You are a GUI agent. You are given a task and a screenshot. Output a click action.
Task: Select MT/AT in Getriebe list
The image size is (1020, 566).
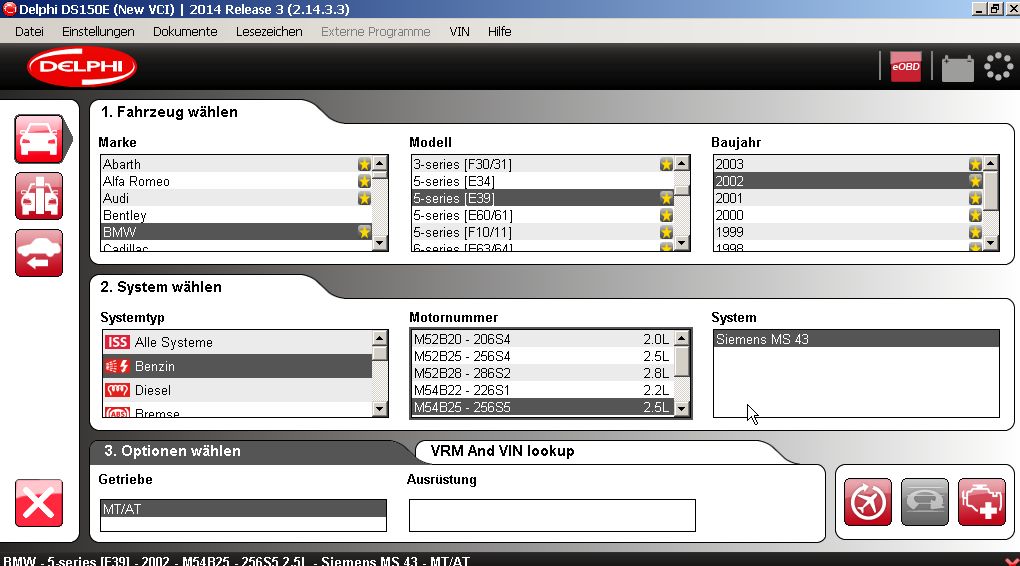coord(243,509)
